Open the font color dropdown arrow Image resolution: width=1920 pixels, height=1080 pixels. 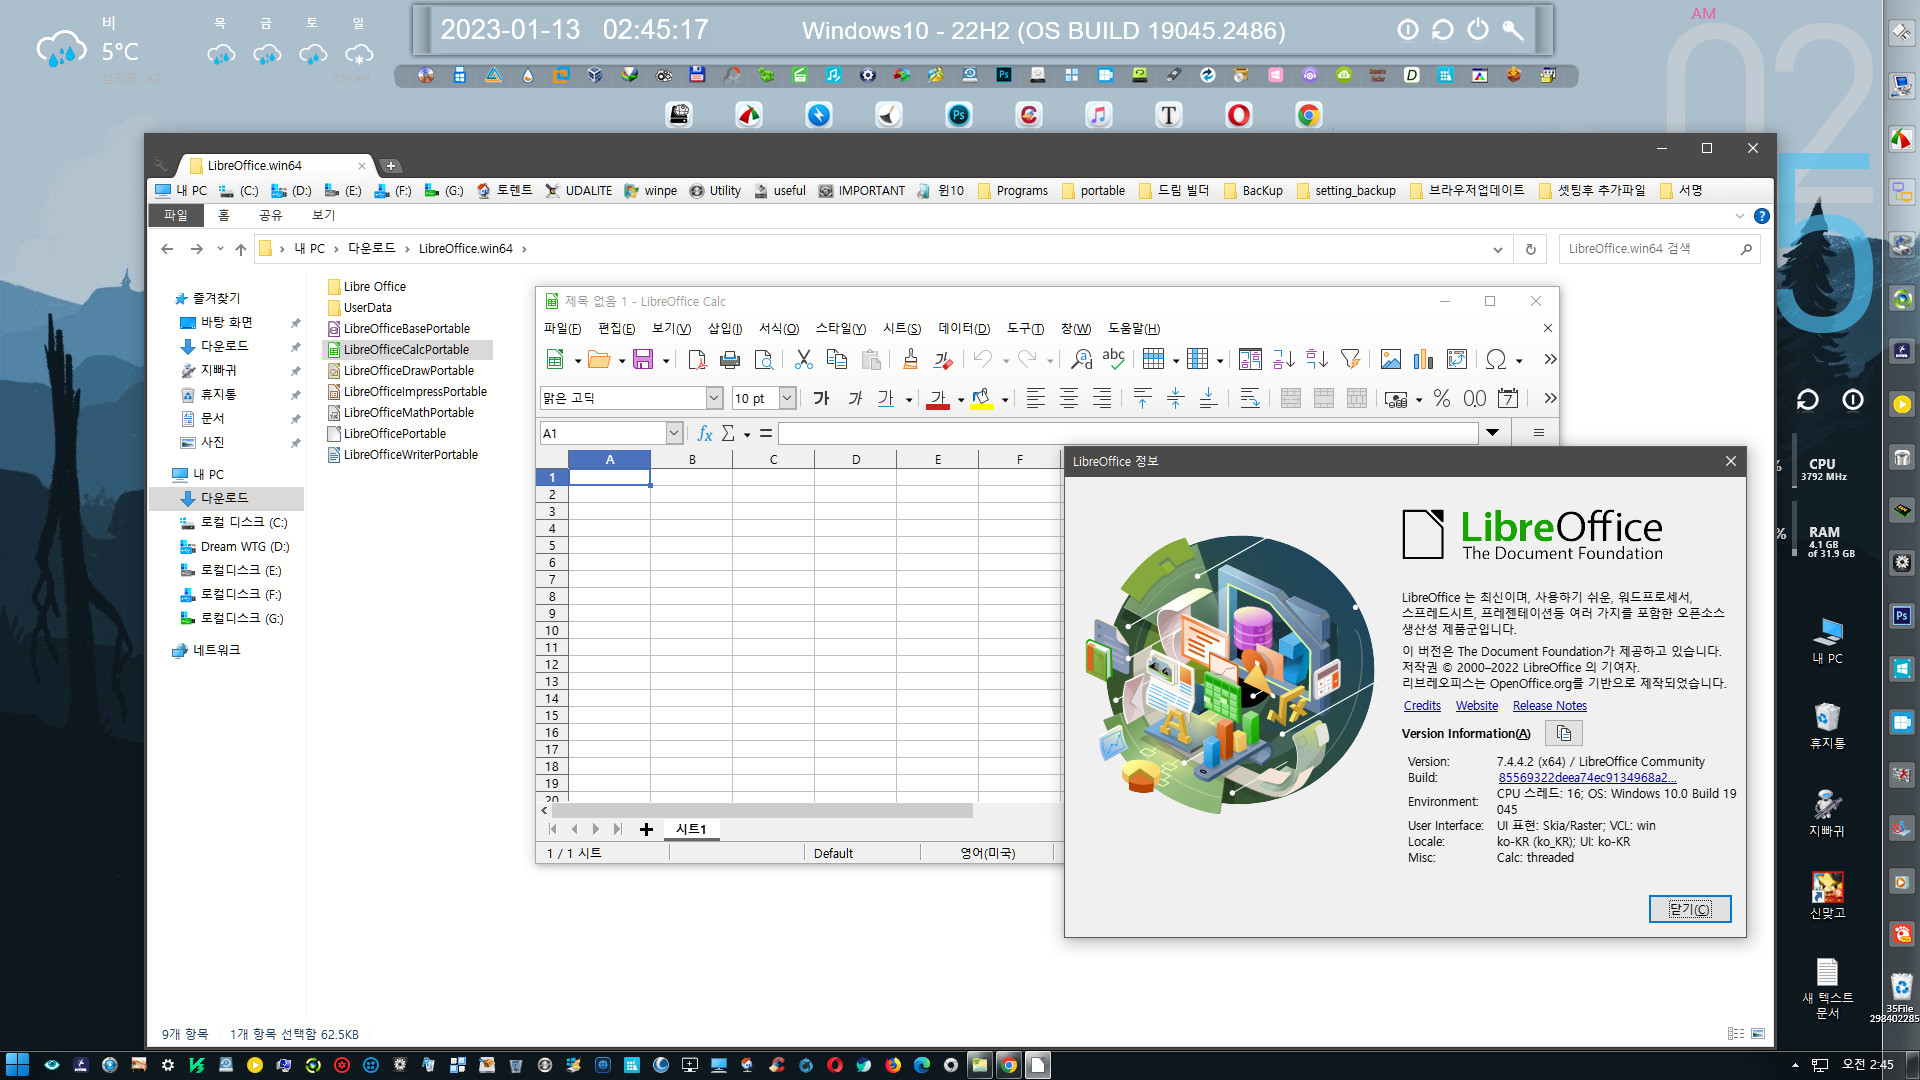961,400
